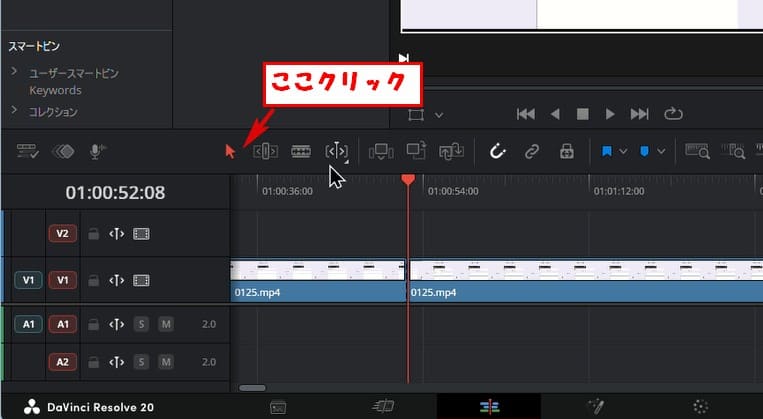Click the Overwrite Clip toolbar icon
This screenshot has width=763, height=419.
pyautogui.click(x=417, y=151)
